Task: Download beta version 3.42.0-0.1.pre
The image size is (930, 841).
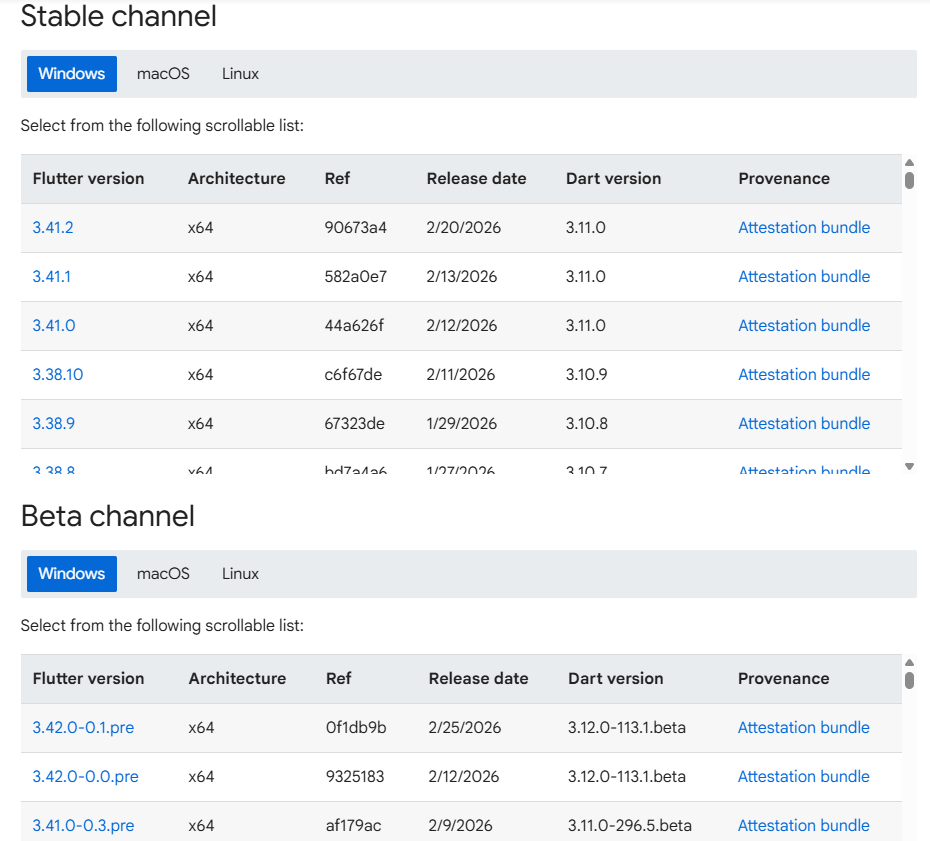Action: (83, 728)
